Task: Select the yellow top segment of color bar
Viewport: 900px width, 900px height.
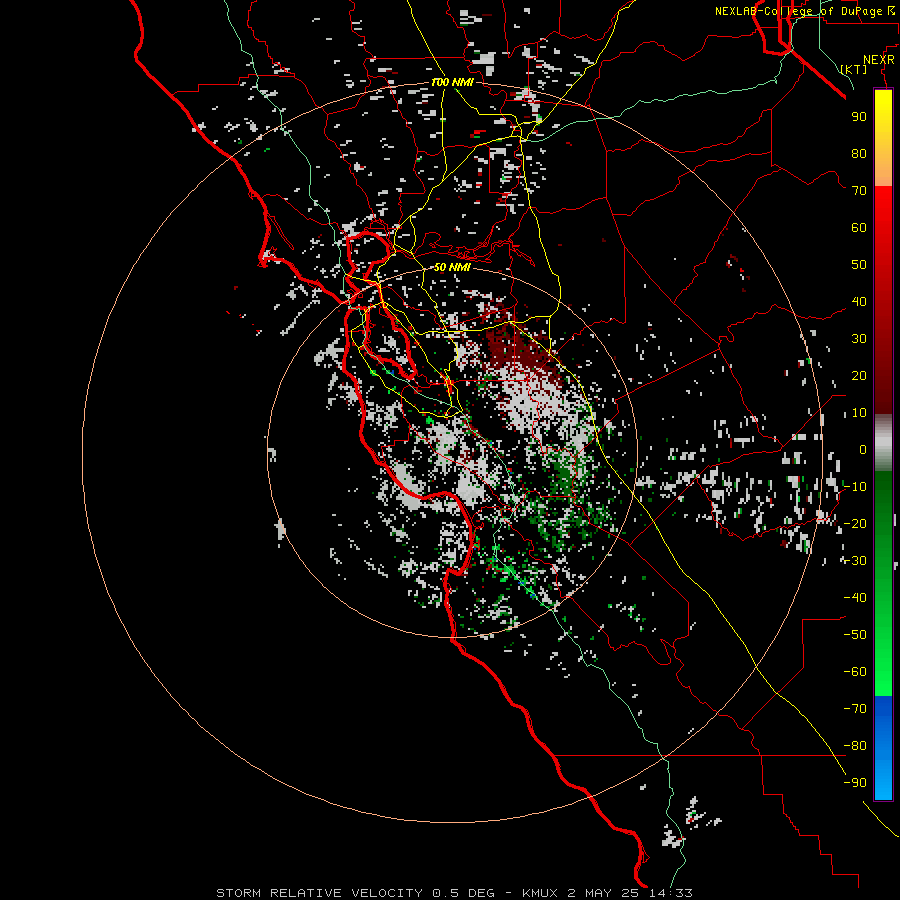Action: click(x=883, y=138)
